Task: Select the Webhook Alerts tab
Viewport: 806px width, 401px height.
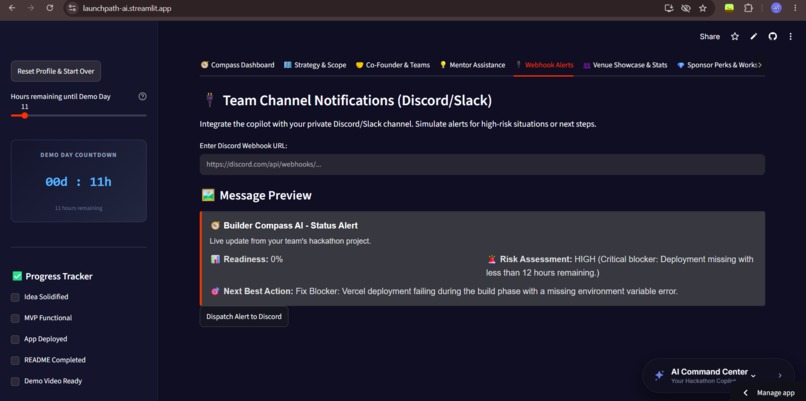Action: (x=544, y=65)
